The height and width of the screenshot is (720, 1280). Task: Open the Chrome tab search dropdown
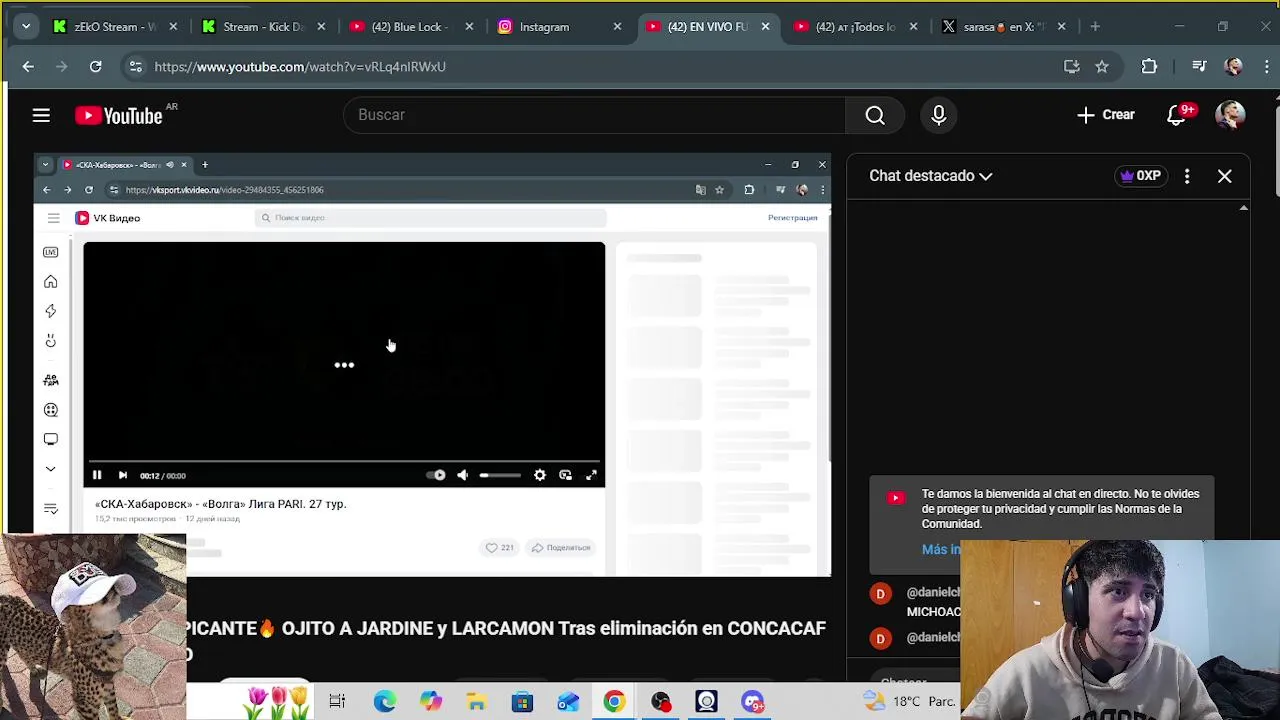point(26,27)
